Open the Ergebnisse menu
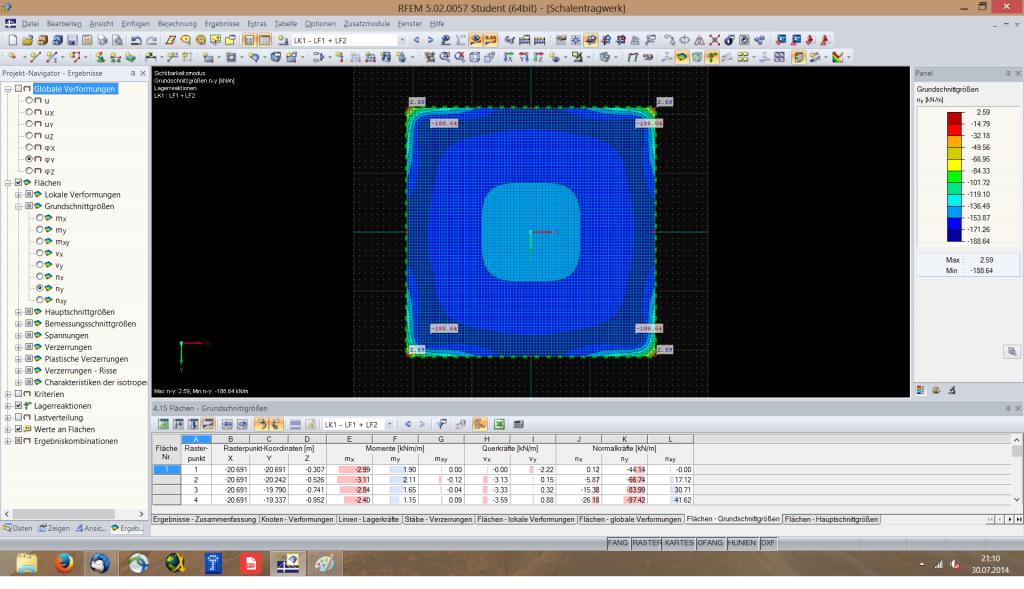The image size is (1024, 589). click(222, 24)
